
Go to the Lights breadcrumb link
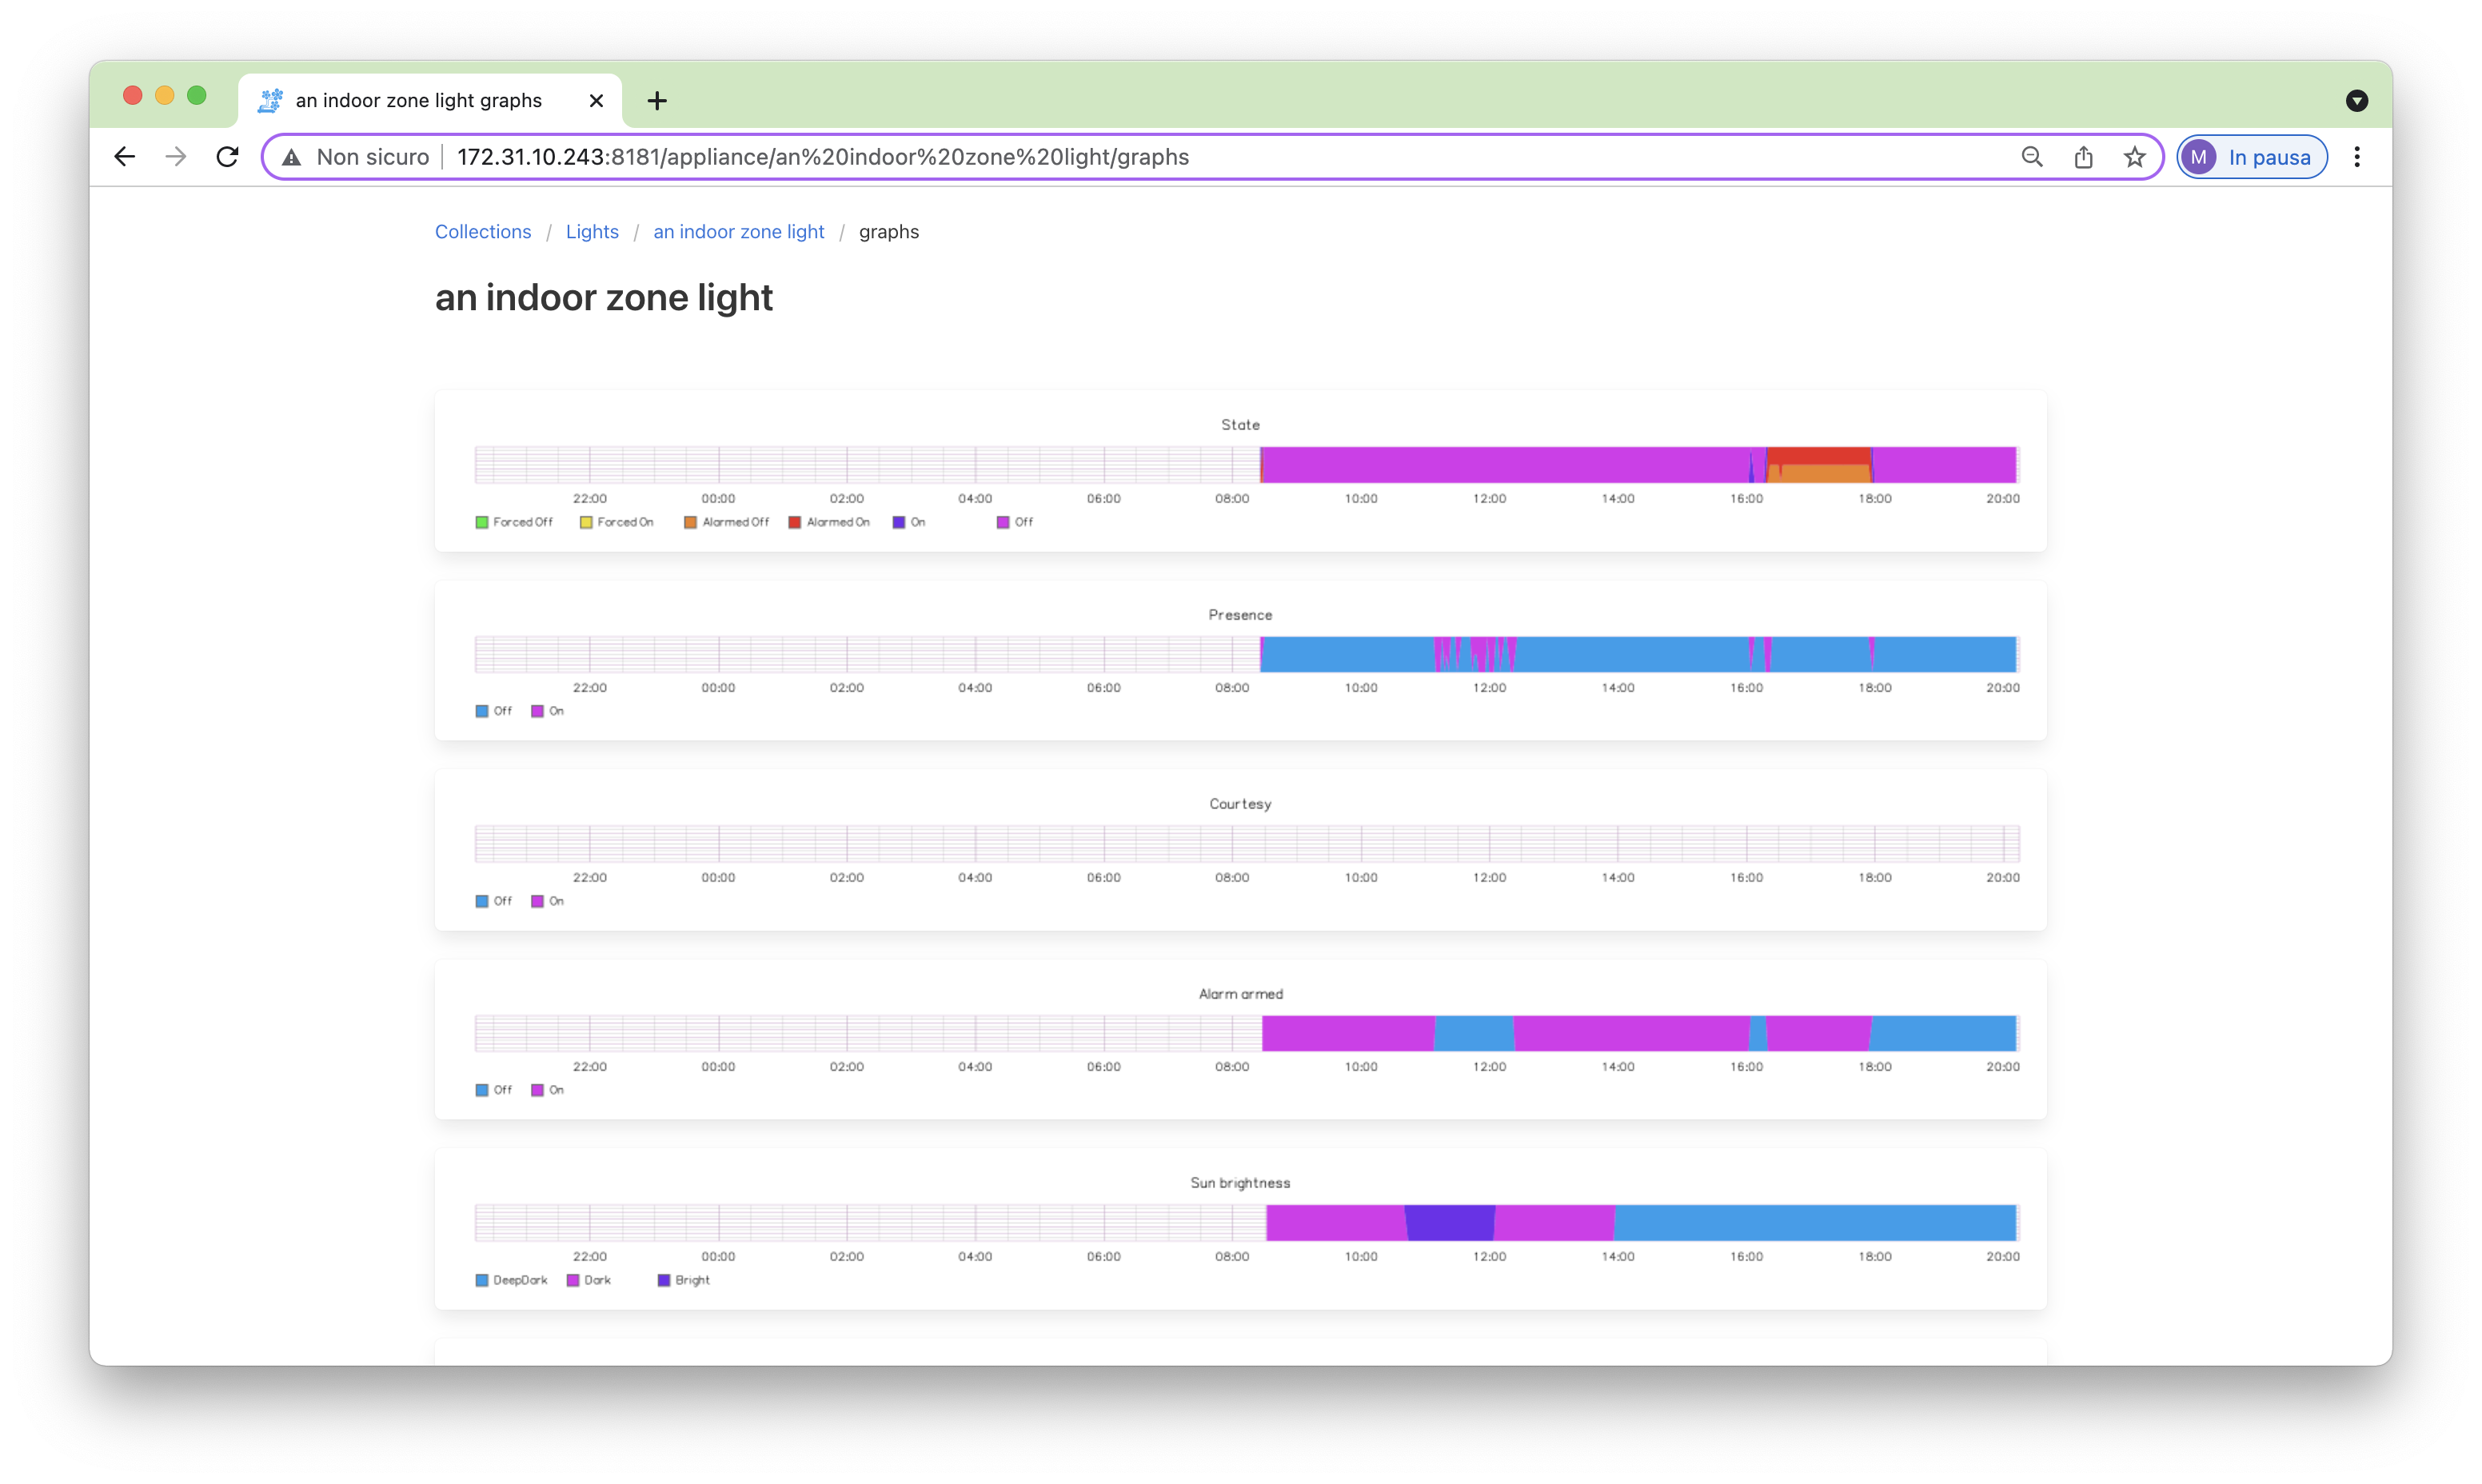(x=592, y=232)
